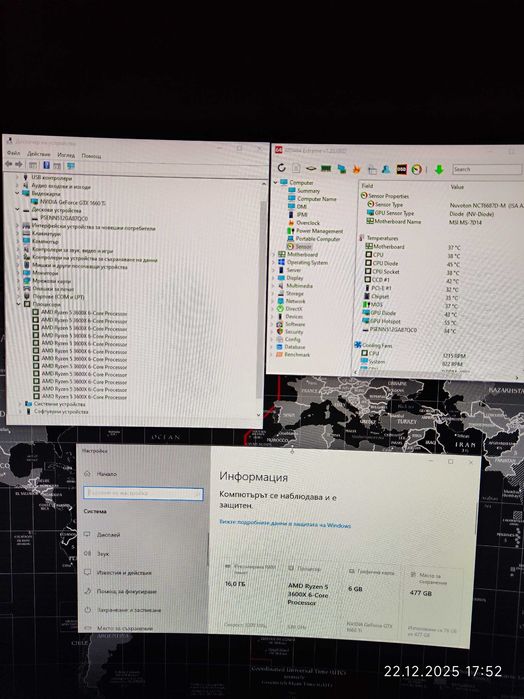Click Device Manager Forward arrow
The image size is (524, 699).
click(x=18, y=164)
